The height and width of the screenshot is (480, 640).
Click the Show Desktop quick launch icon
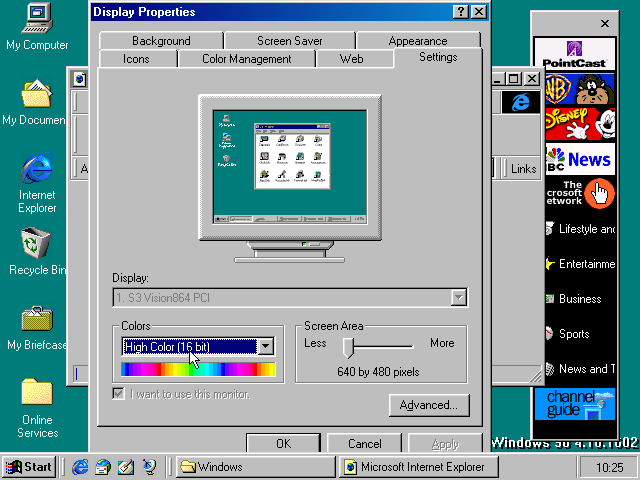(126, 467)
